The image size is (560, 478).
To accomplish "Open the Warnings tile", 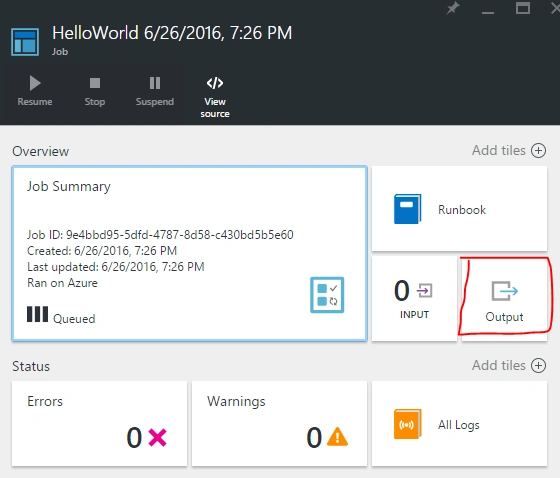I will pyautogui.click(x=279, y=424).
